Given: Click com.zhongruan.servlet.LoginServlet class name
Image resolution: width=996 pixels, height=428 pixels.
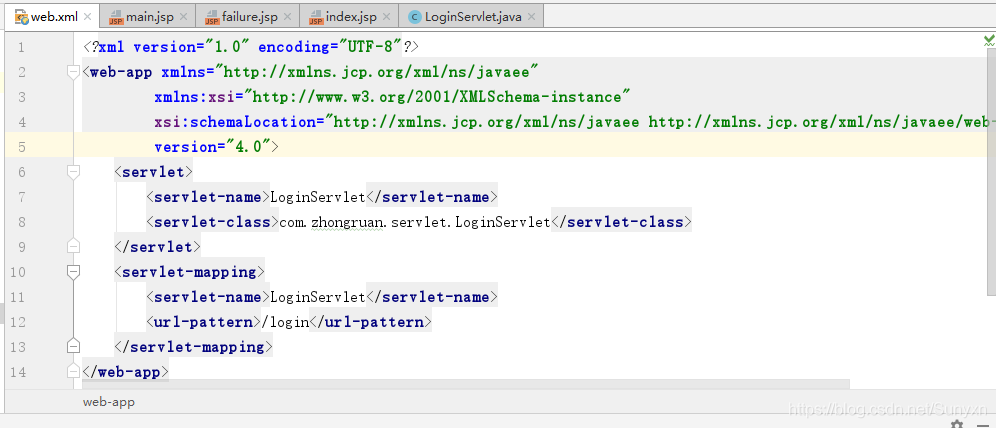Looking at the screenshot, I should pyautogui.click(x=415, y=222).
